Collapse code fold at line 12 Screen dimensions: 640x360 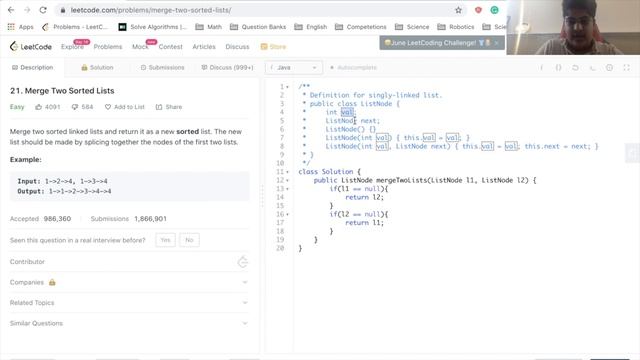[x=287, y=180]
